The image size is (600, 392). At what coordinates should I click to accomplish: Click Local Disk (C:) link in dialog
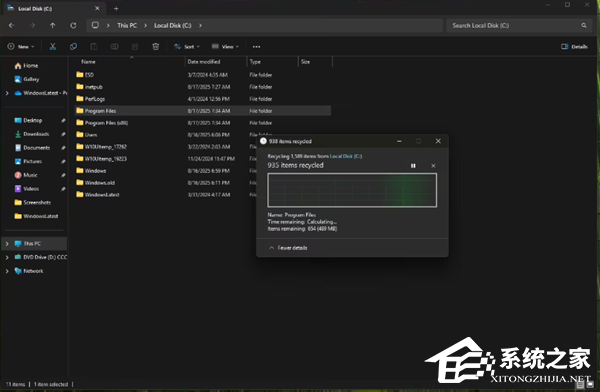(x=346, y=156)
